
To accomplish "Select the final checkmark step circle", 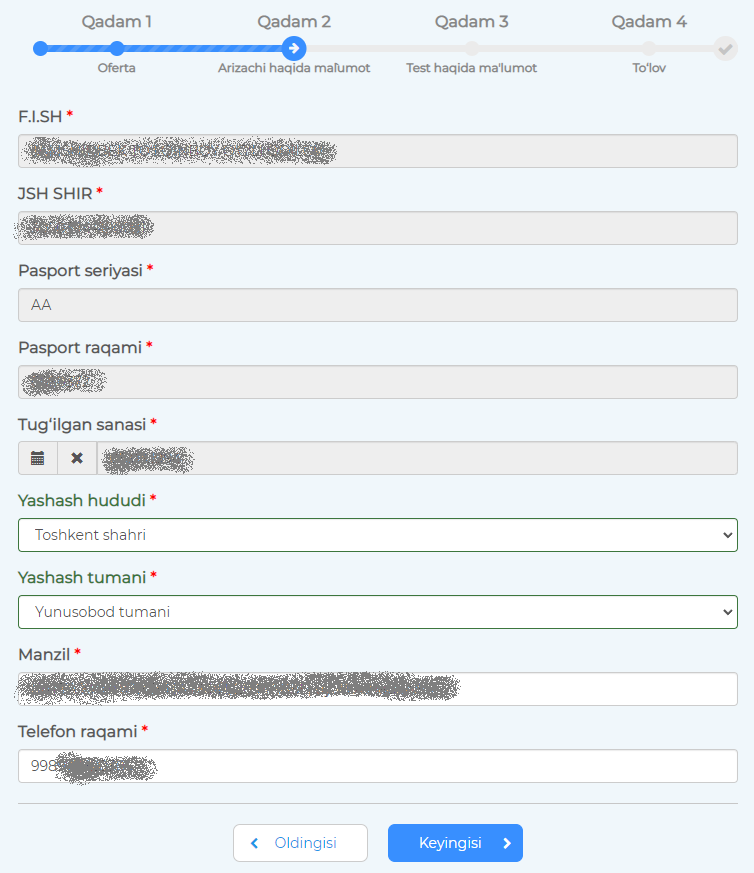I will pos(725,49).
